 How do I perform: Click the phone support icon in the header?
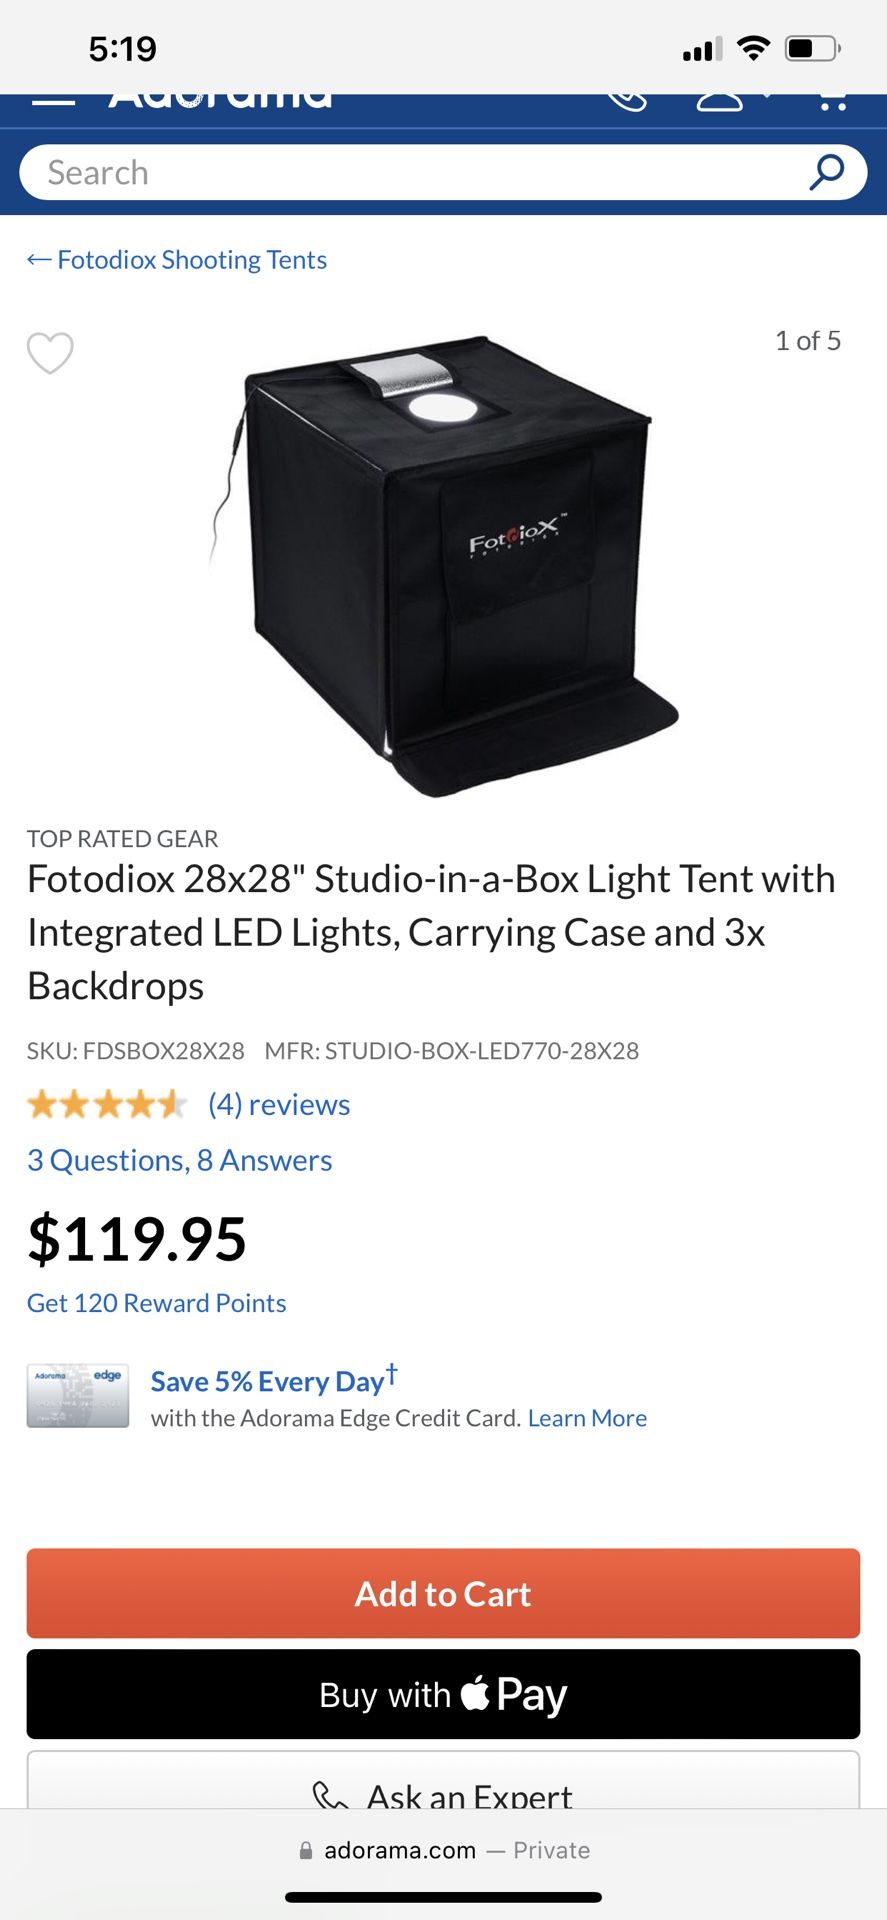(628, 100)
